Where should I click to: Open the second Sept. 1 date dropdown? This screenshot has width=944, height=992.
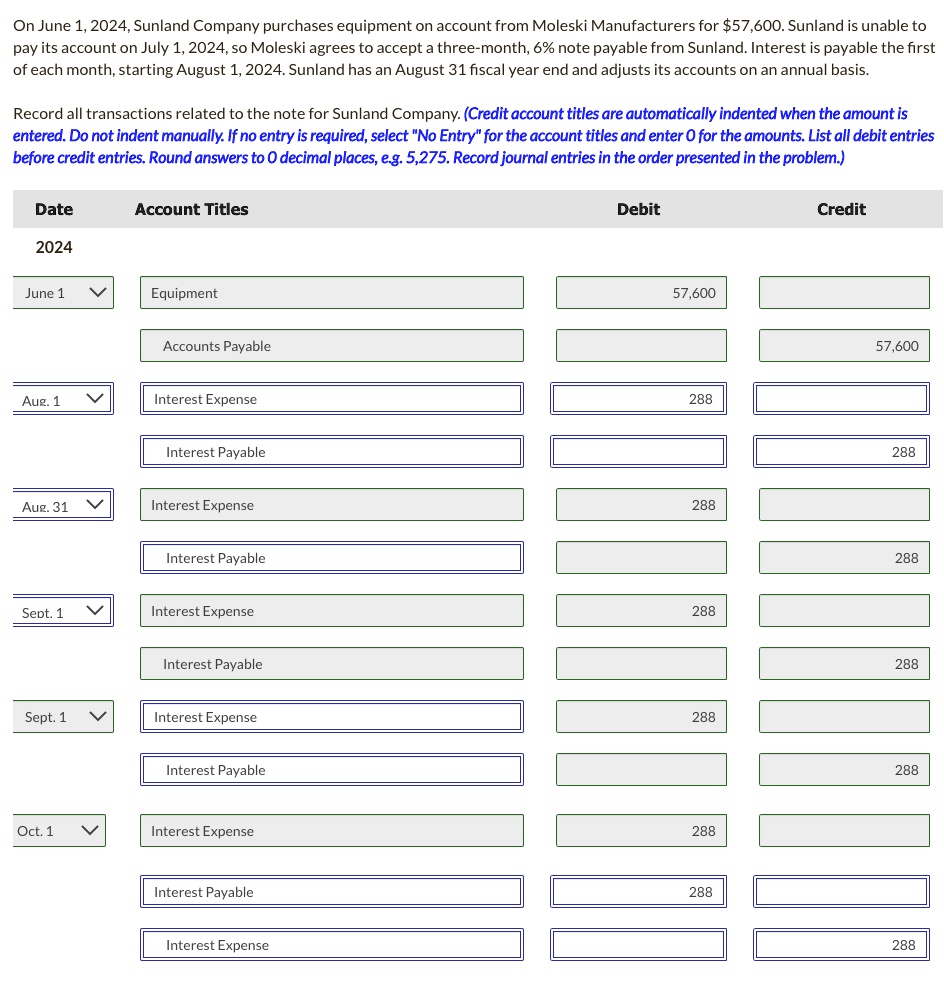(63, 716)
